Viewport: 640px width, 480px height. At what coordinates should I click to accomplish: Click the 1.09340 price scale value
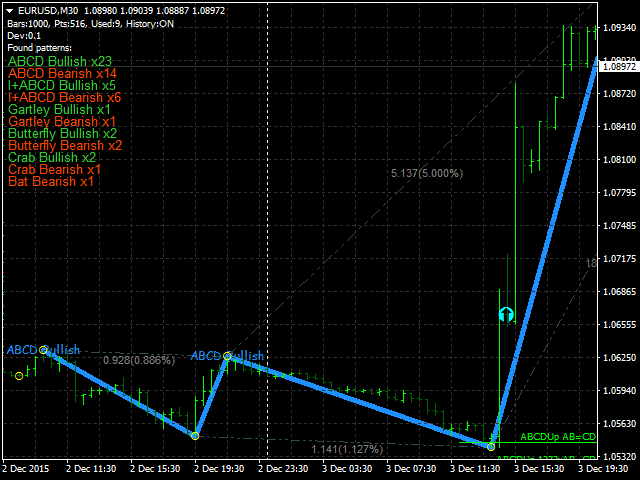pos(619,28)
